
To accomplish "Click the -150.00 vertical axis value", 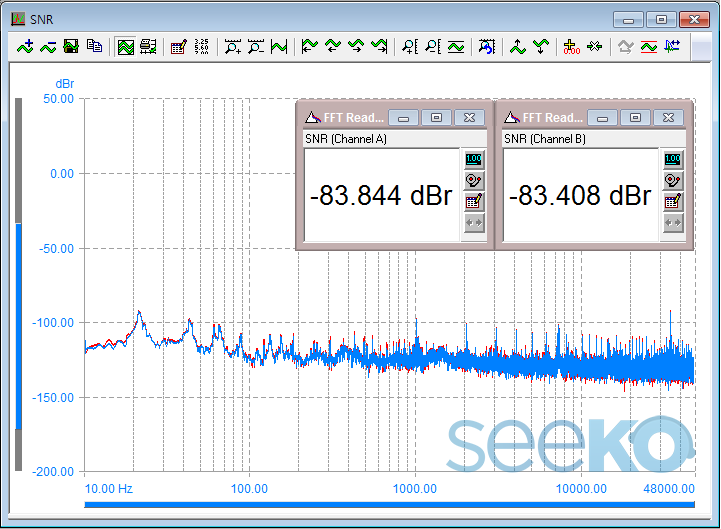I will pos(53,398).
